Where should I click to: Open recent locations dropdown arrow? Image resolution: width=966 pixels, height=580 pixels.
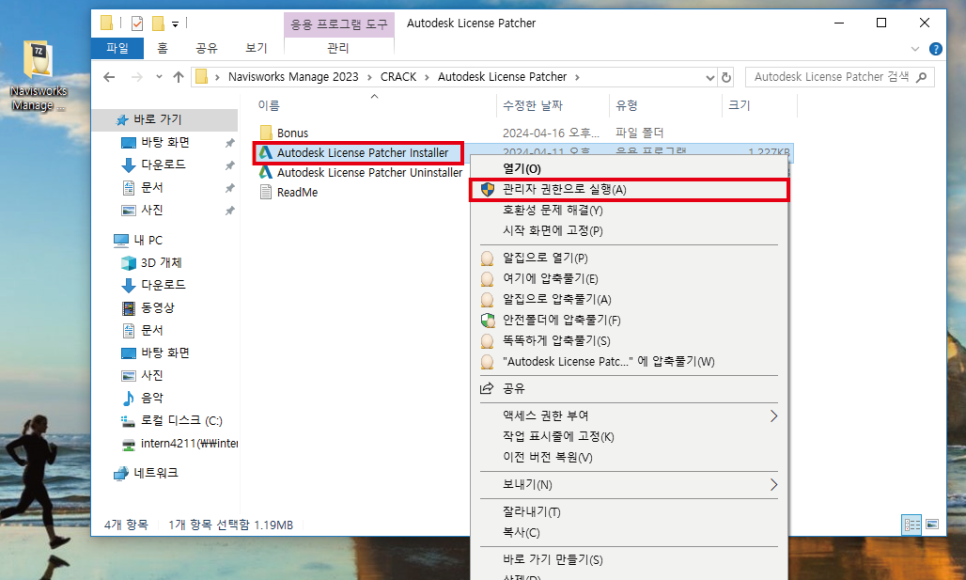point(159,77)
